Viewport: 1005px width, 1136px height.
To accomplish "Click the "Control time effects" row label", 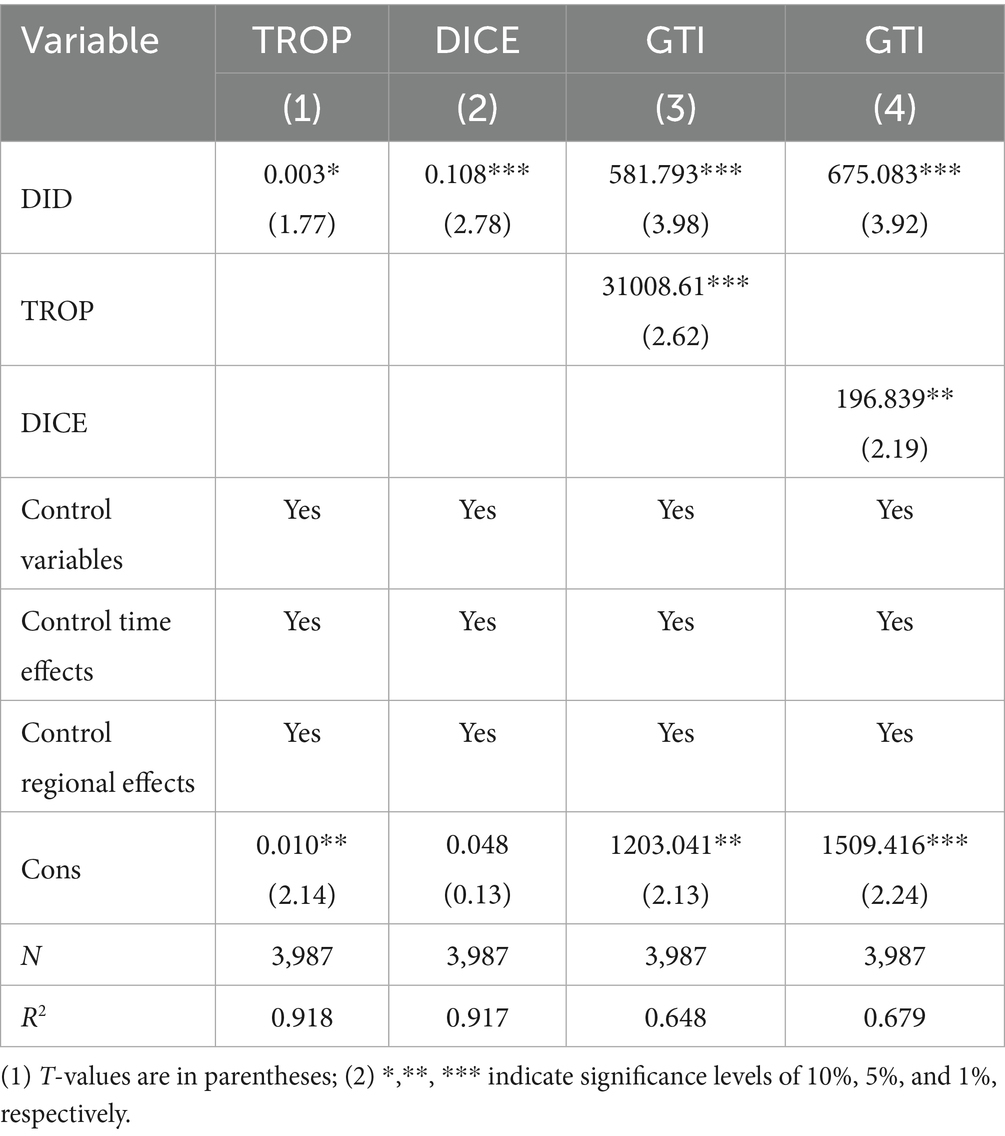I will coord(96,646).
